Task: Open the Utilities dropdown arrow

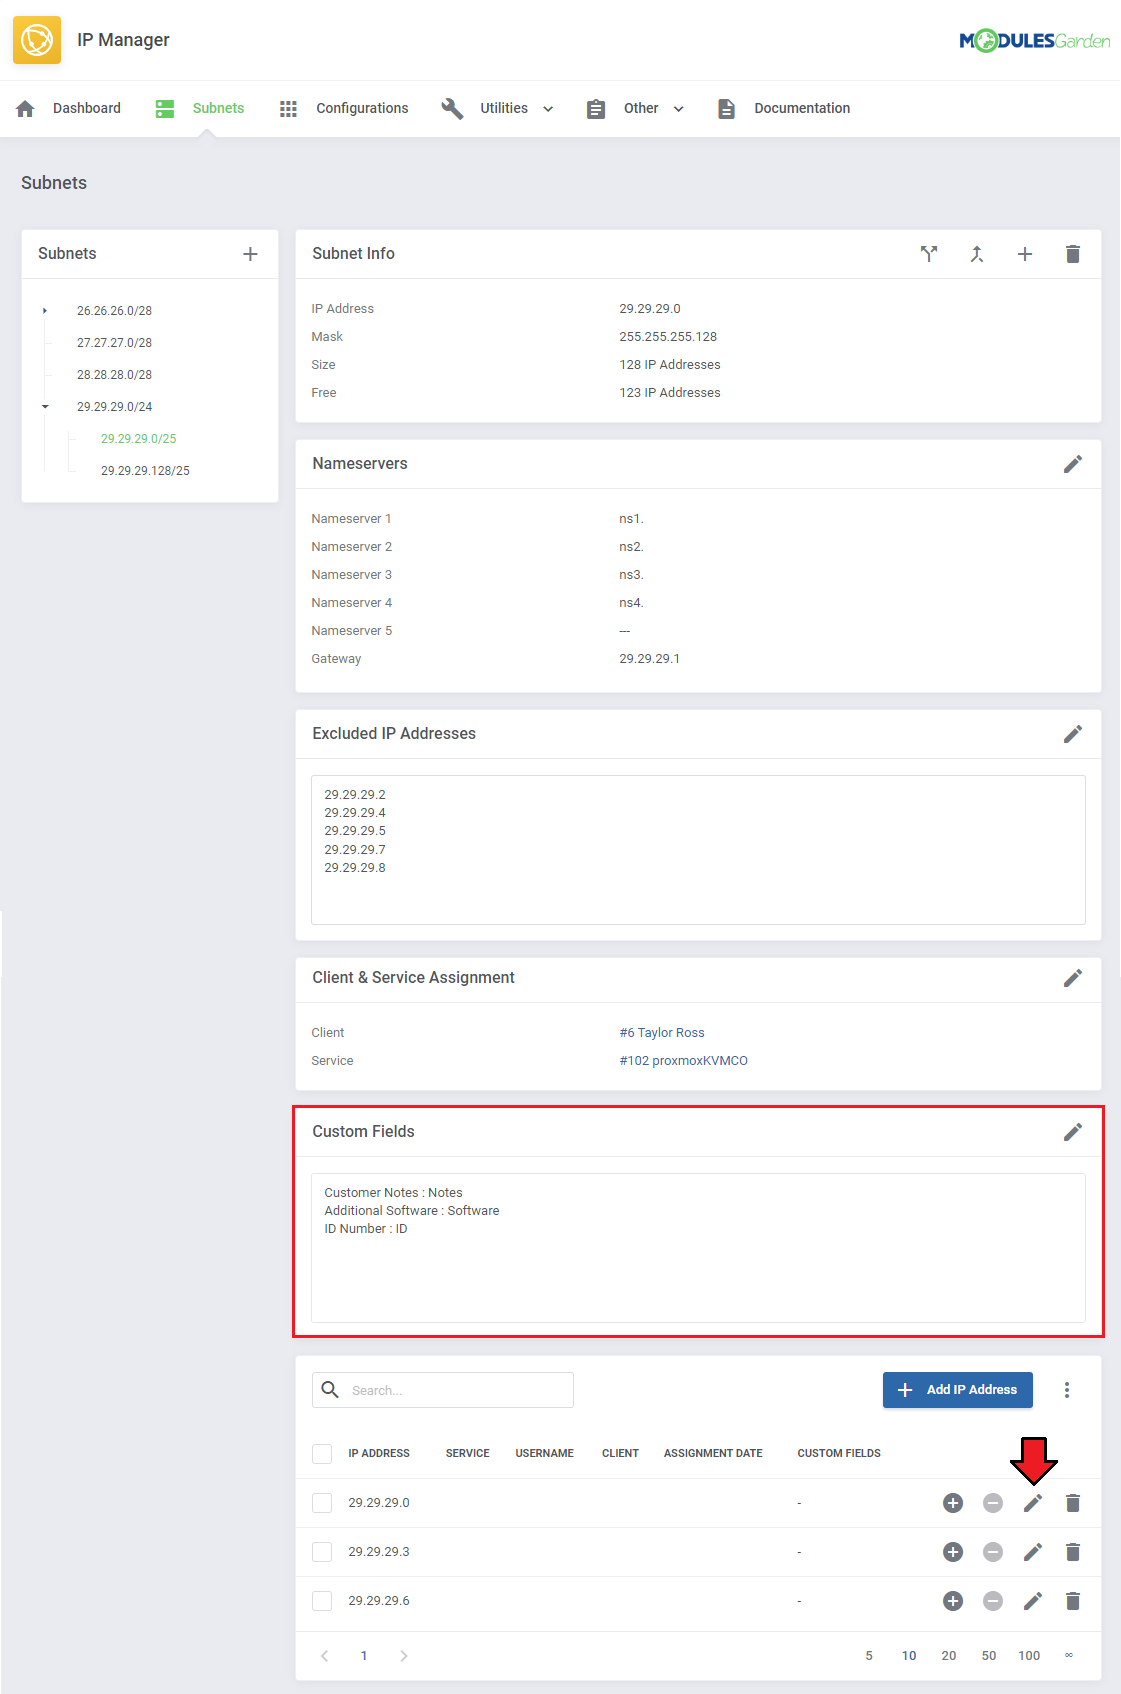Action: pyautogui.click(x=548, y=109)
